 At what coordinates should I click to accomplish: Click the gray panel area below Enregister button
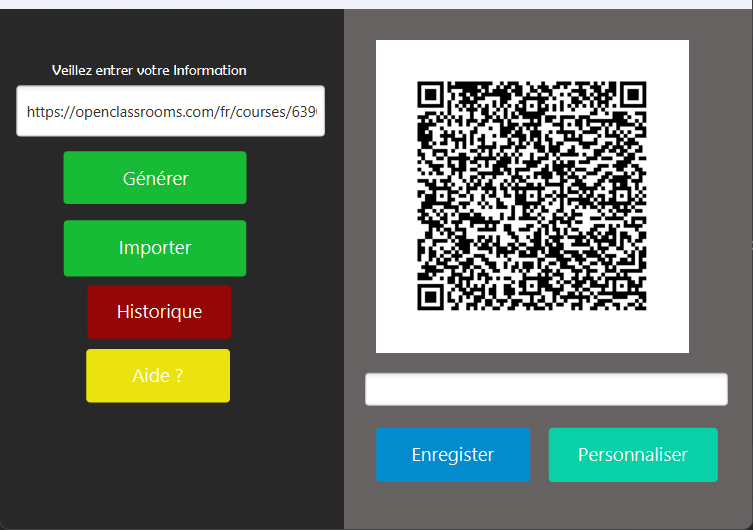(x=452, y=506)
